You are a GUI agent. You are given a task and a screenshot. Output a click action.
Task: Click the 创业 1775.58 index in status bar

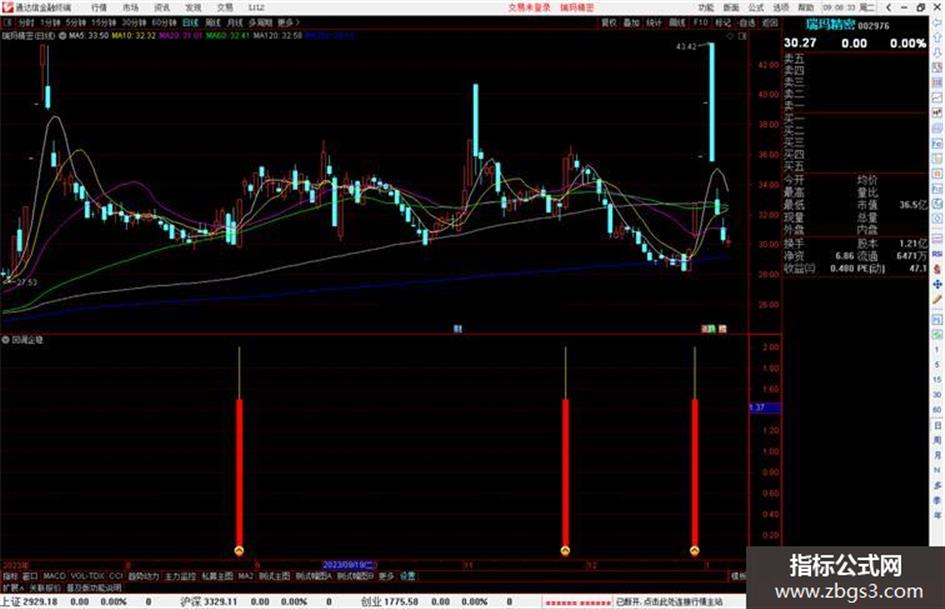tap(389, 602)
